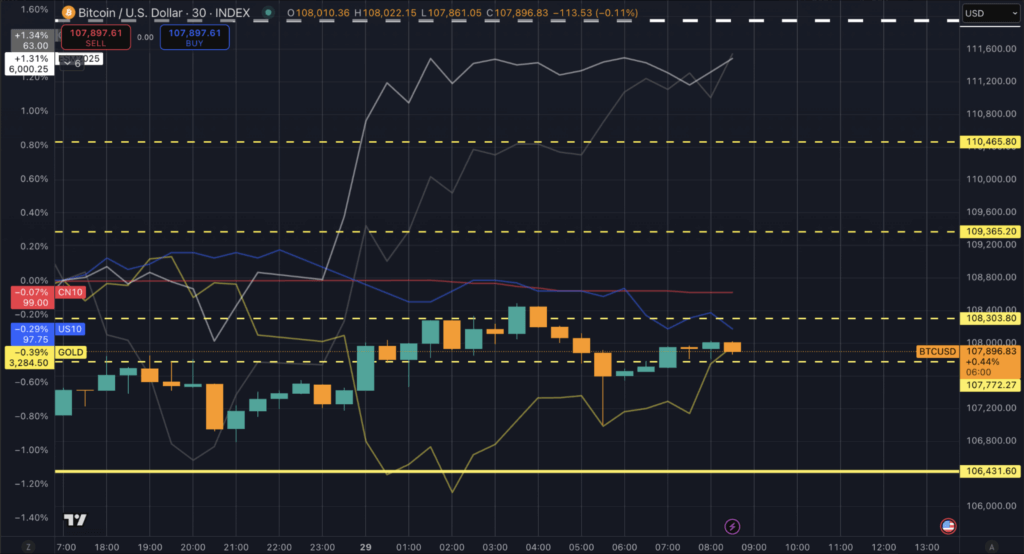Click the -0.39% 3,284.50 yellow value label

click(x=29, y=357)
